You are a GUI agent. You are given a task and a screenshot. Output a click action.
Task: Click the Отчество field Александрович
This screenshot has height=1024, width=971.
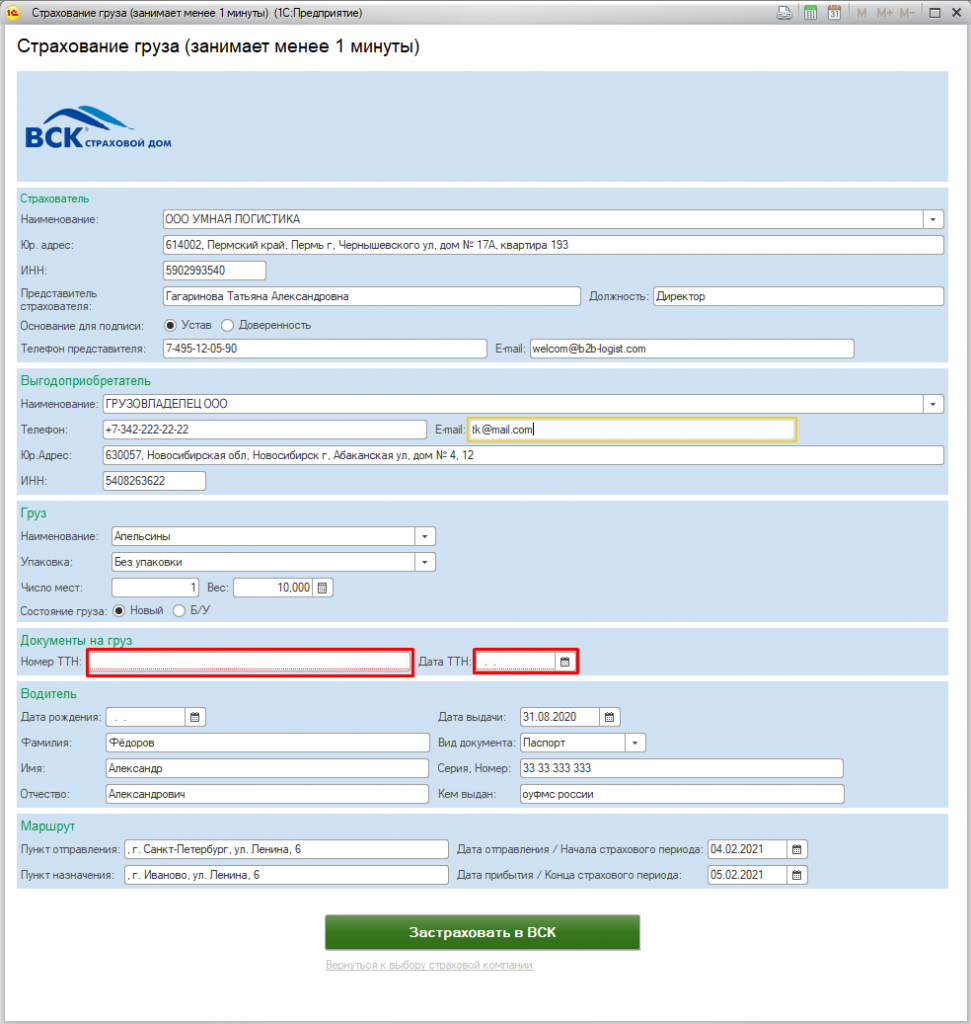[x=267, y=795]
